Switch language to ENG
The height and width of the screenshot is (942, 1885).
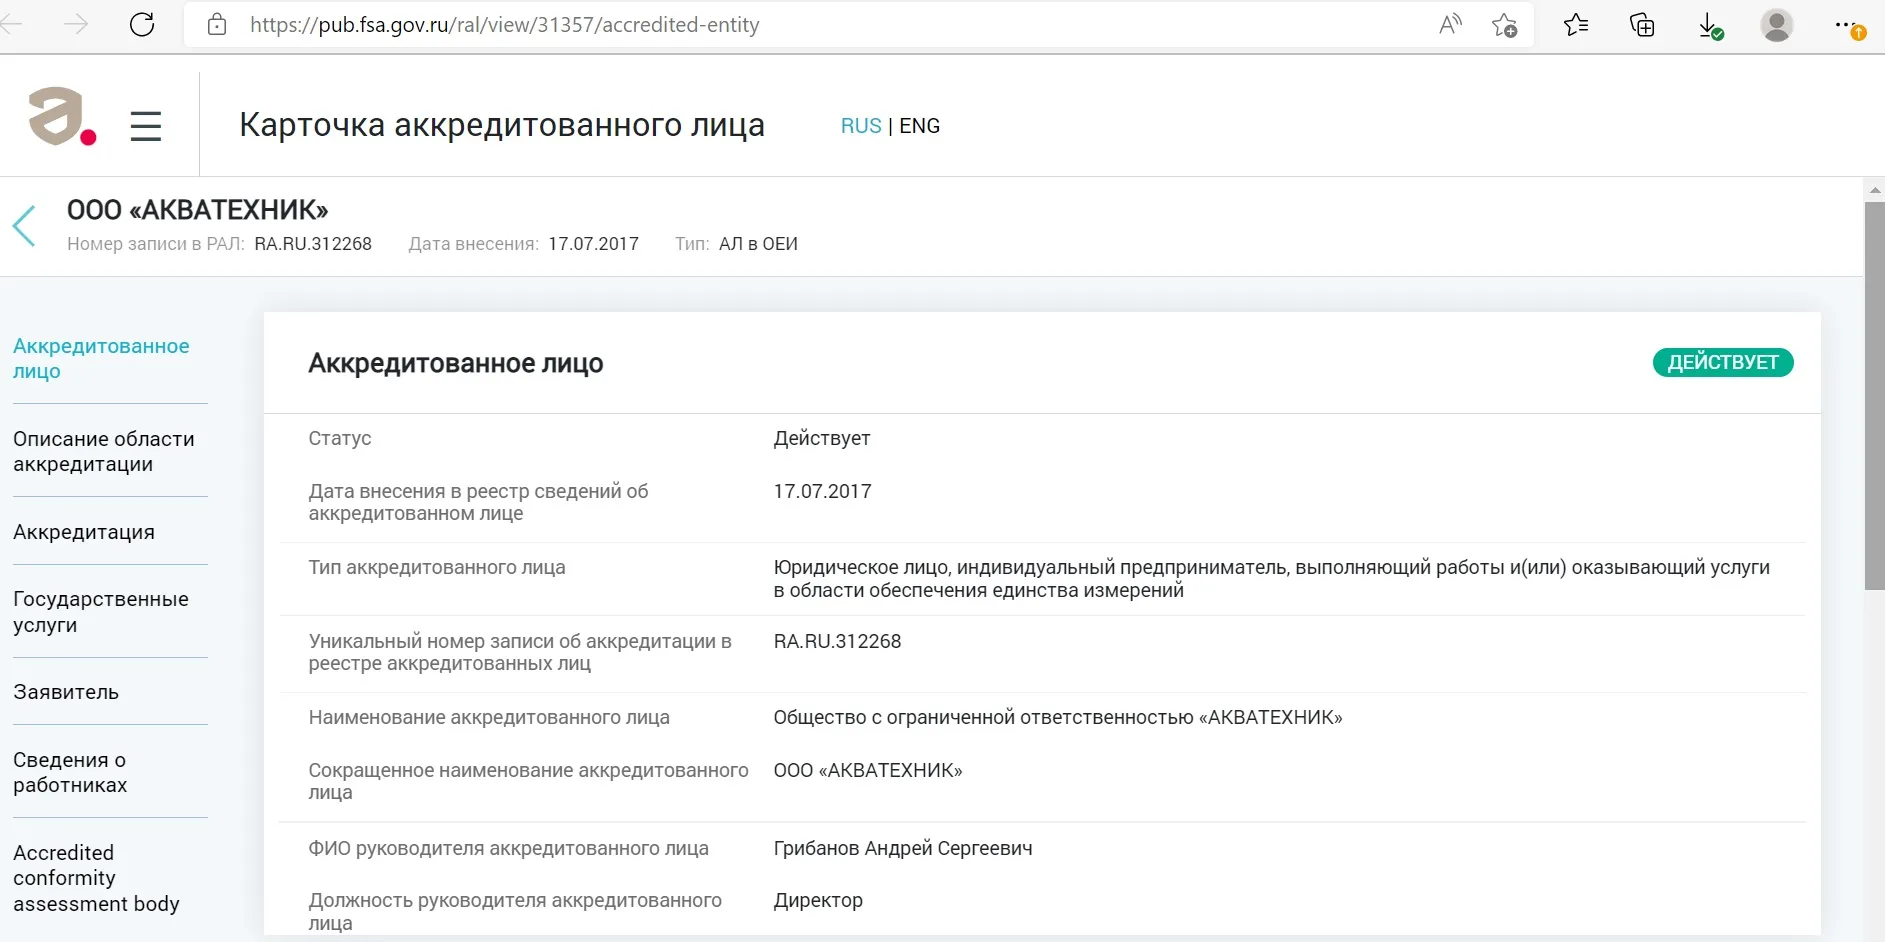click(x=919, y=126)
